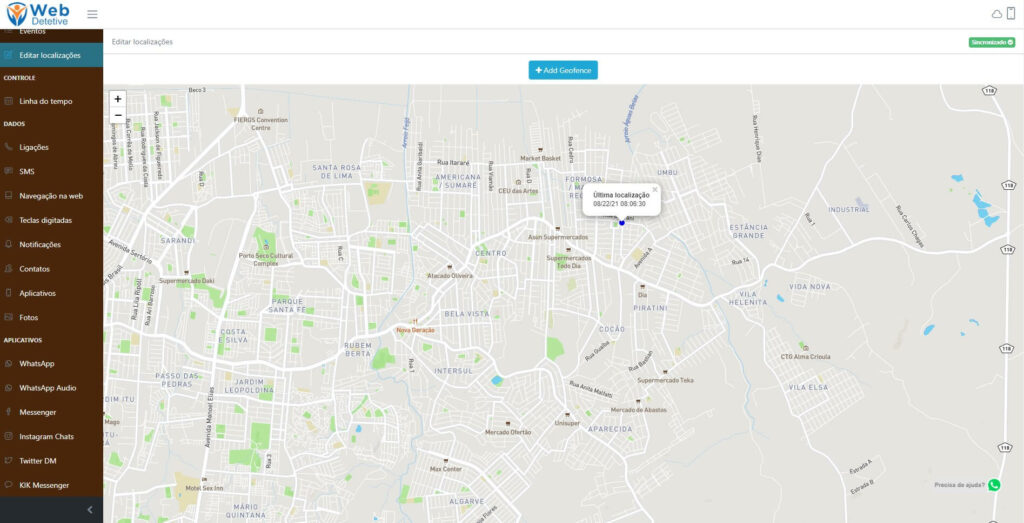The image size is (1024, 523).
Task: Open Linha do tempo in sidebar
Action: tap(45, 101)
